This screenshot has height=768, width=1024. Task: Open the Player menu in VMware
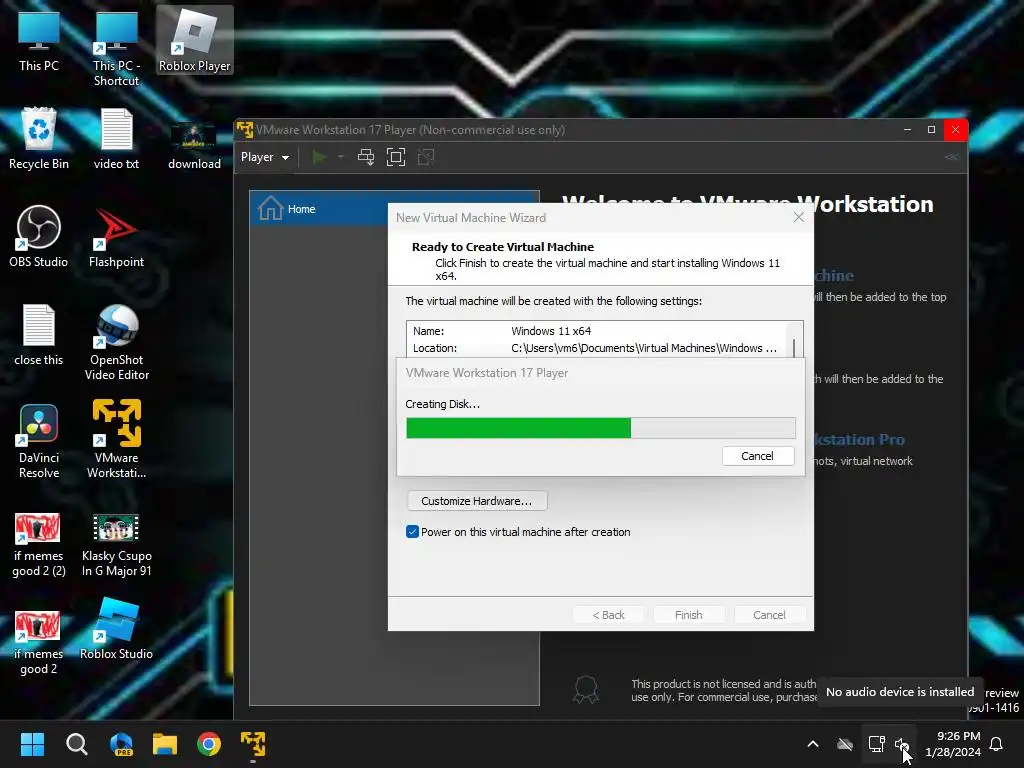[264, 157]
